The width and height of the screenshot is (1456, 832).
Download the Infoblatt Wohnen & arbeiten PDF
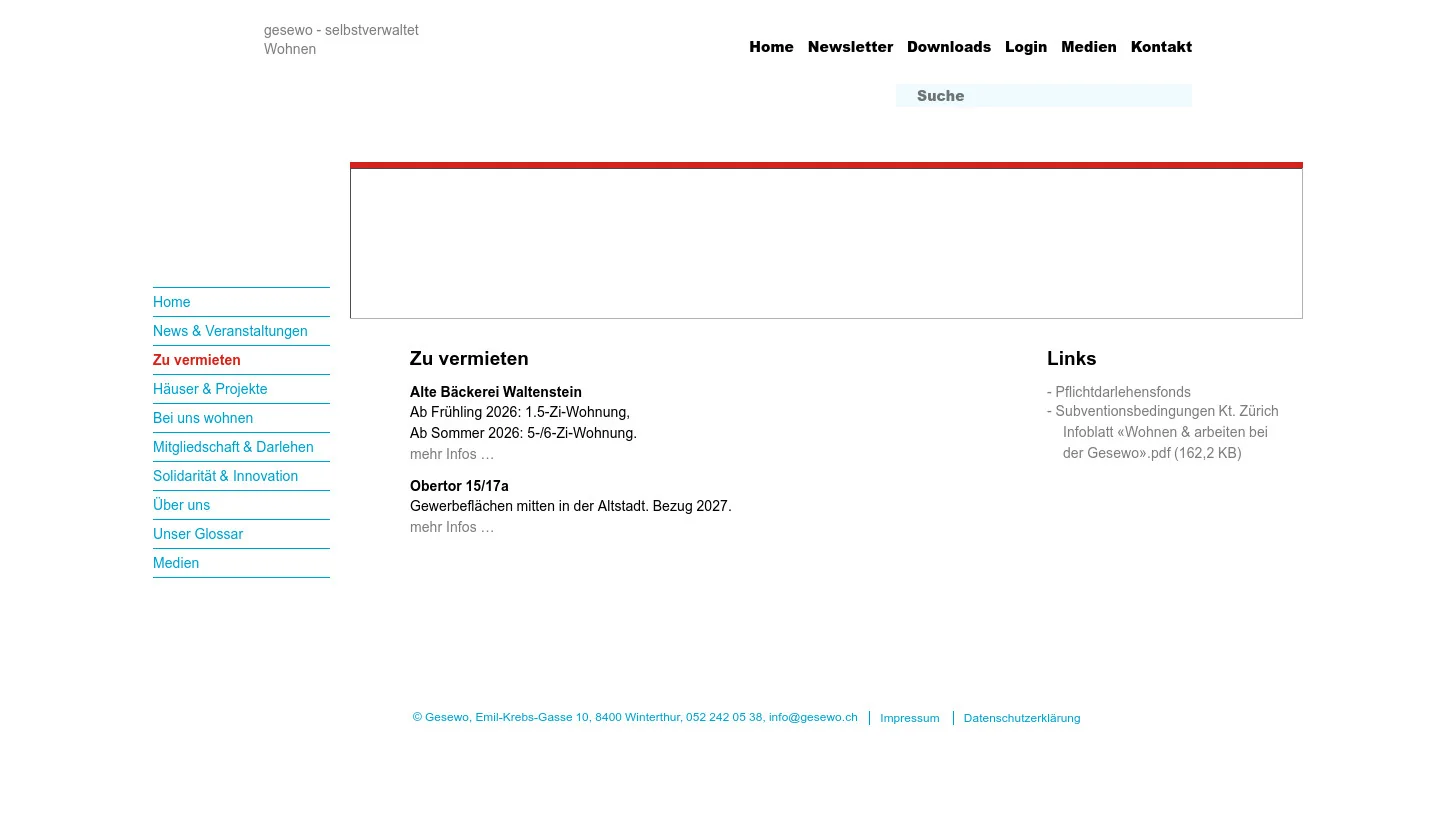coord(1164,442)
